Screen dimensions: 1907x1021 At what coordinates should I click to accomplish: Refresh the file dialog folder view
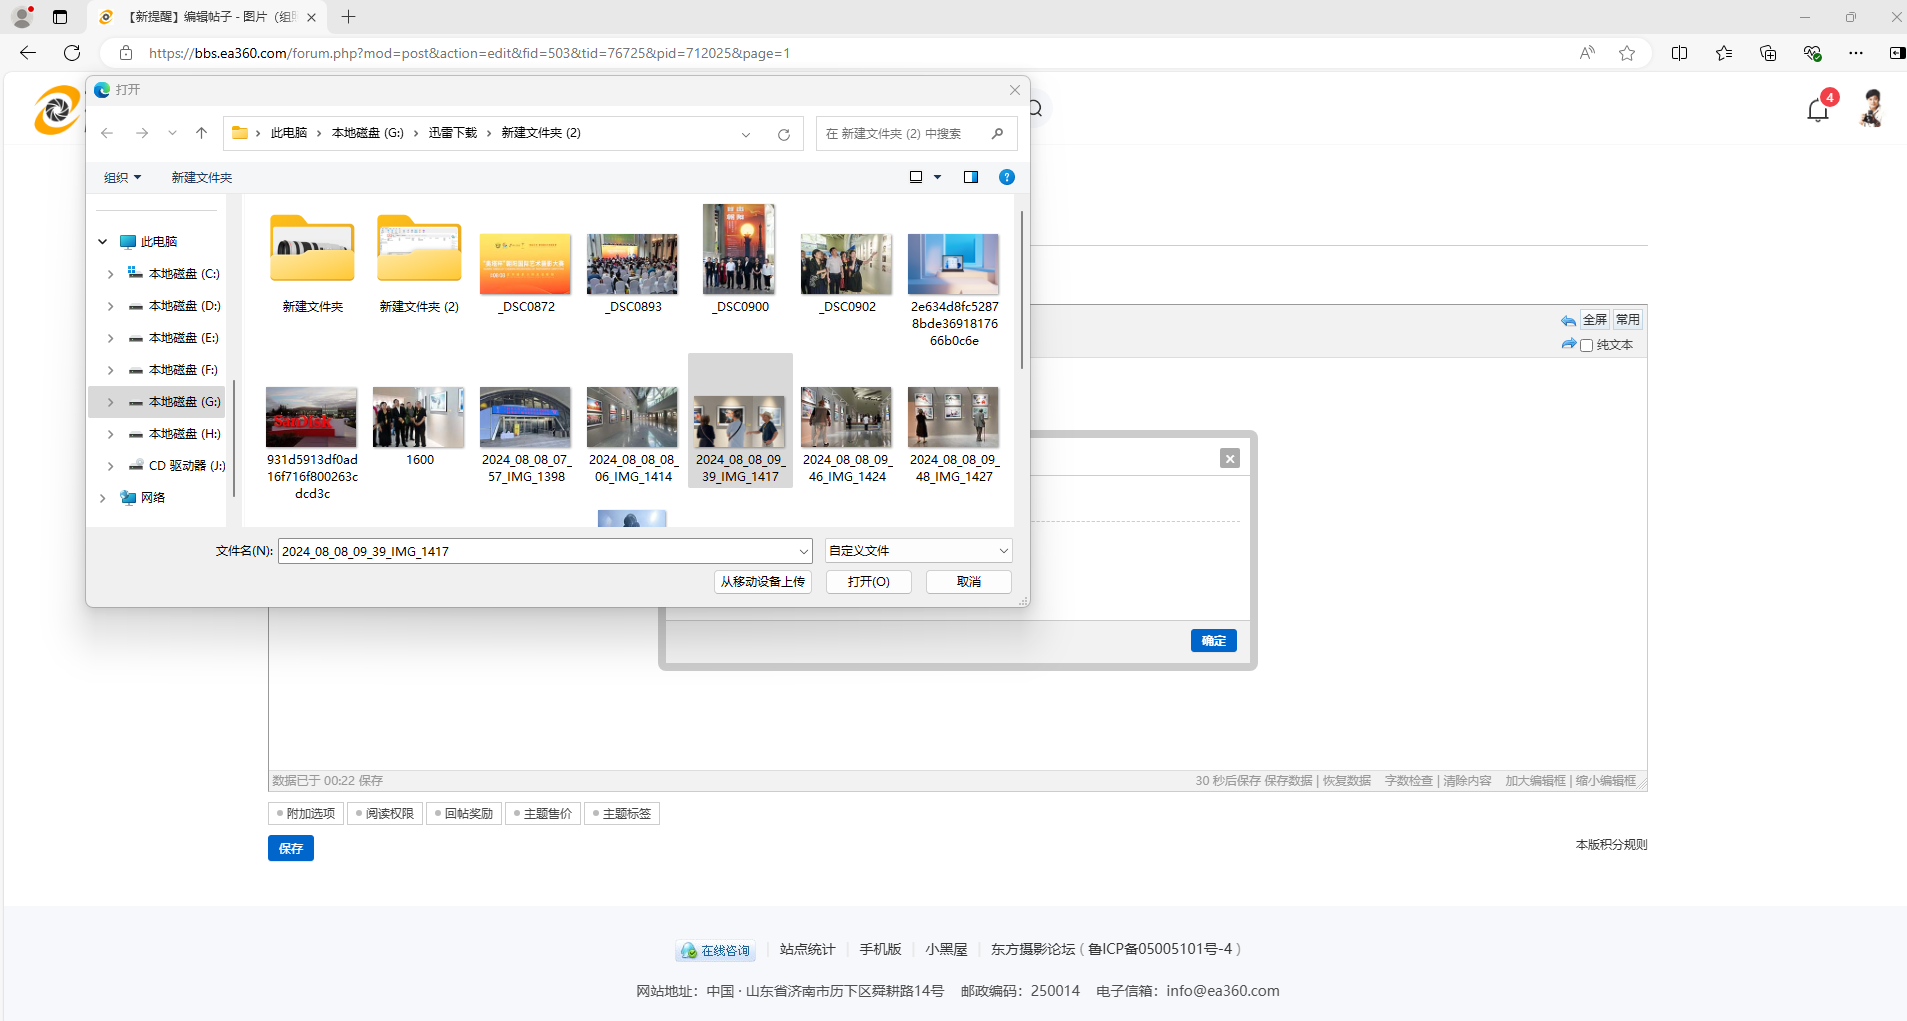(784, 134)
